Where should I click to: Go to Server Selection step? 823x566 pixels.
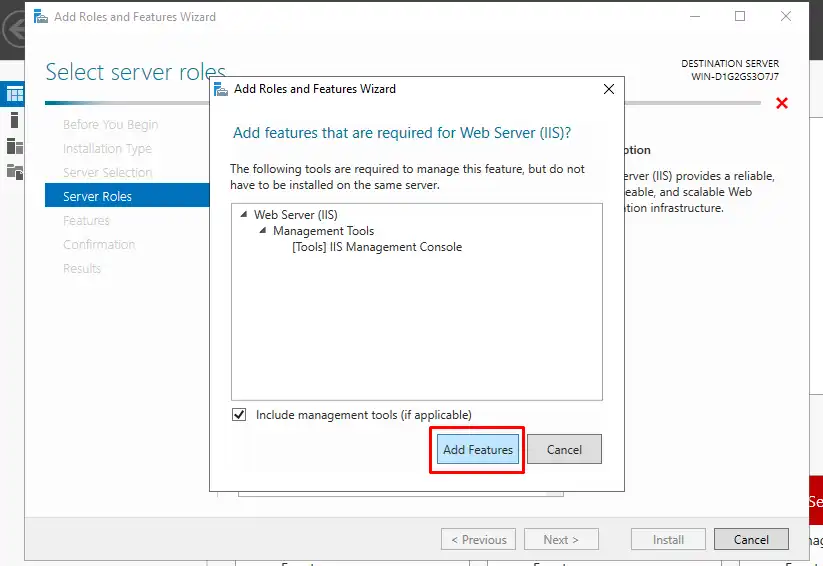pos(107,173)
